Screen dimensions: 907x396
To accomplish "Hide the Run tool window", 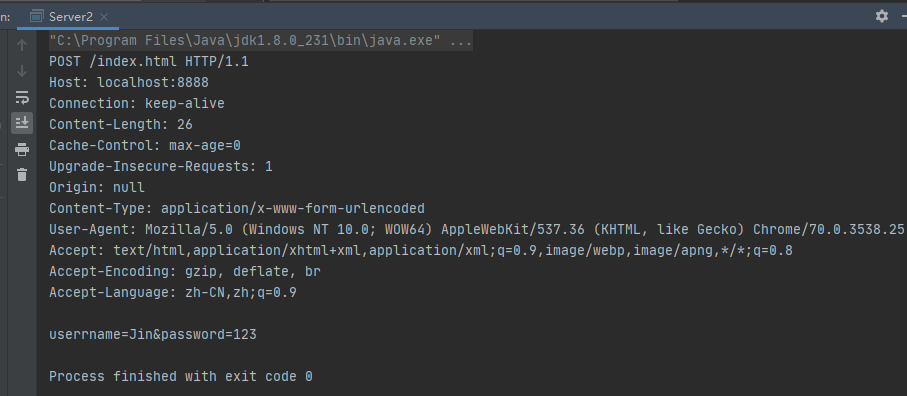I will pos(904,16).
